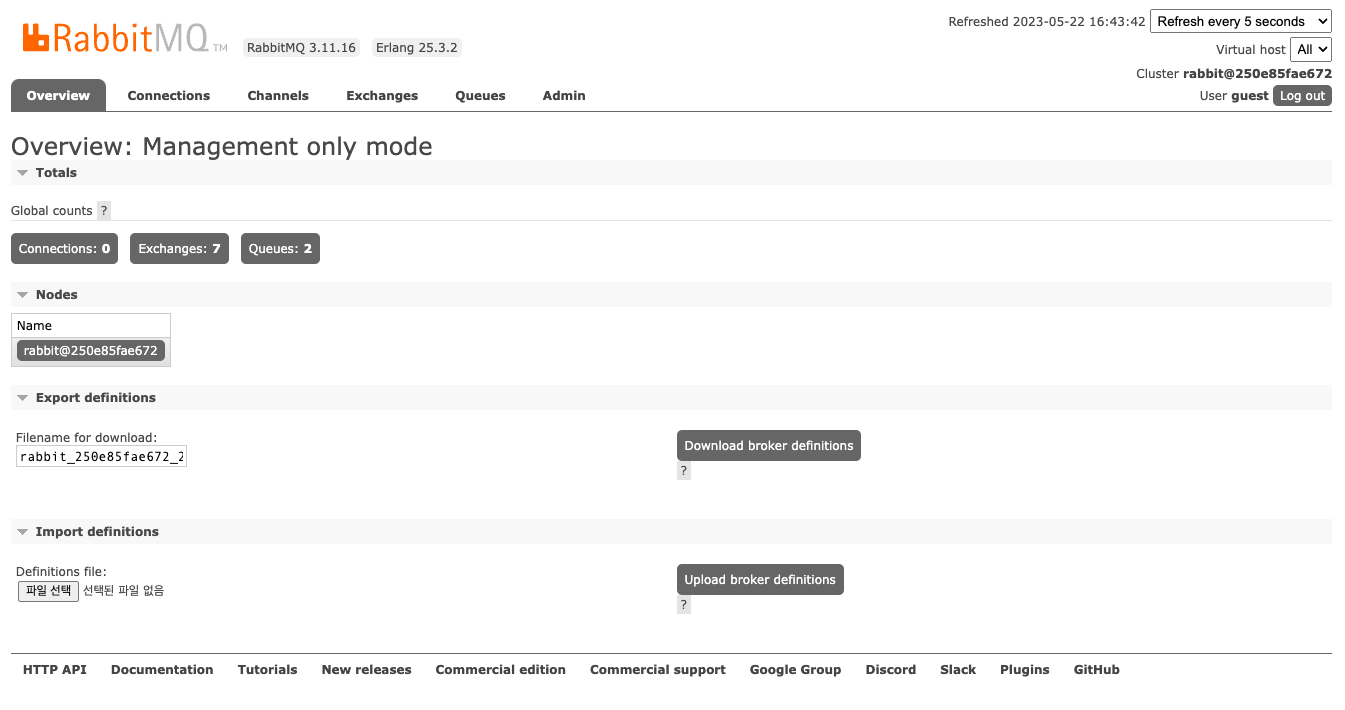Open the Documentation footer link
The width and height of the screenshot is (1345, 710).
pos(162,670)
